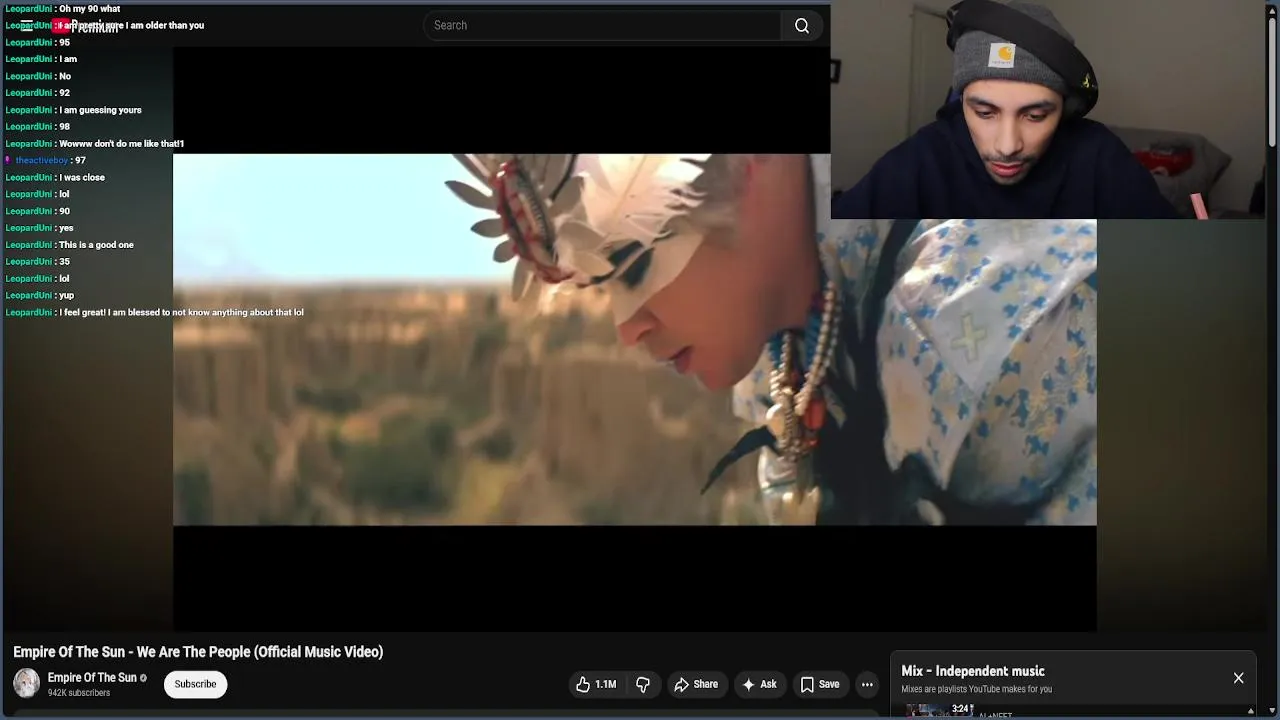The height and width of the screenshot is (720, 1280).
Task: Click the magnifier search button
Action: (802, 25)
